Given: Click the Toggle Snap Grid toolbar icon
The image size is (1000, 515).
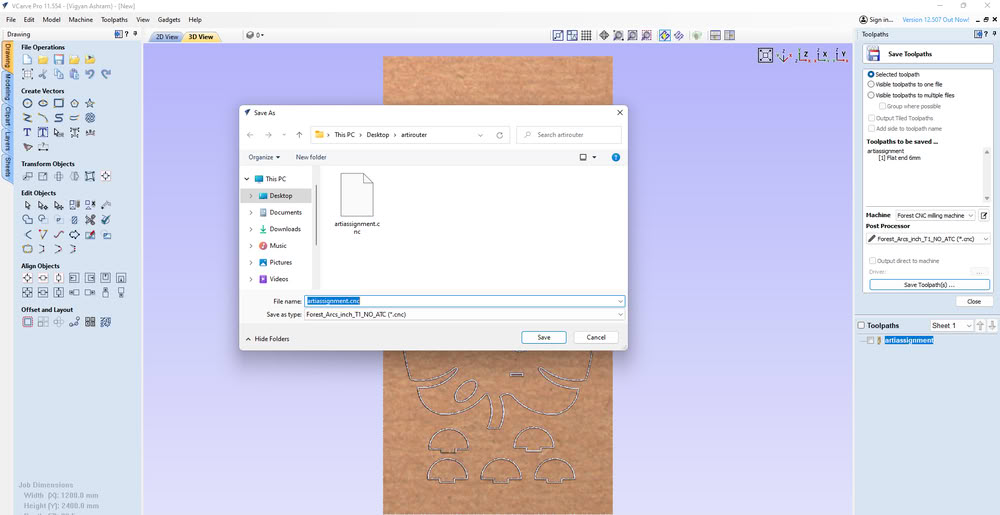Looking at the screenshot, I should (586, 36).
